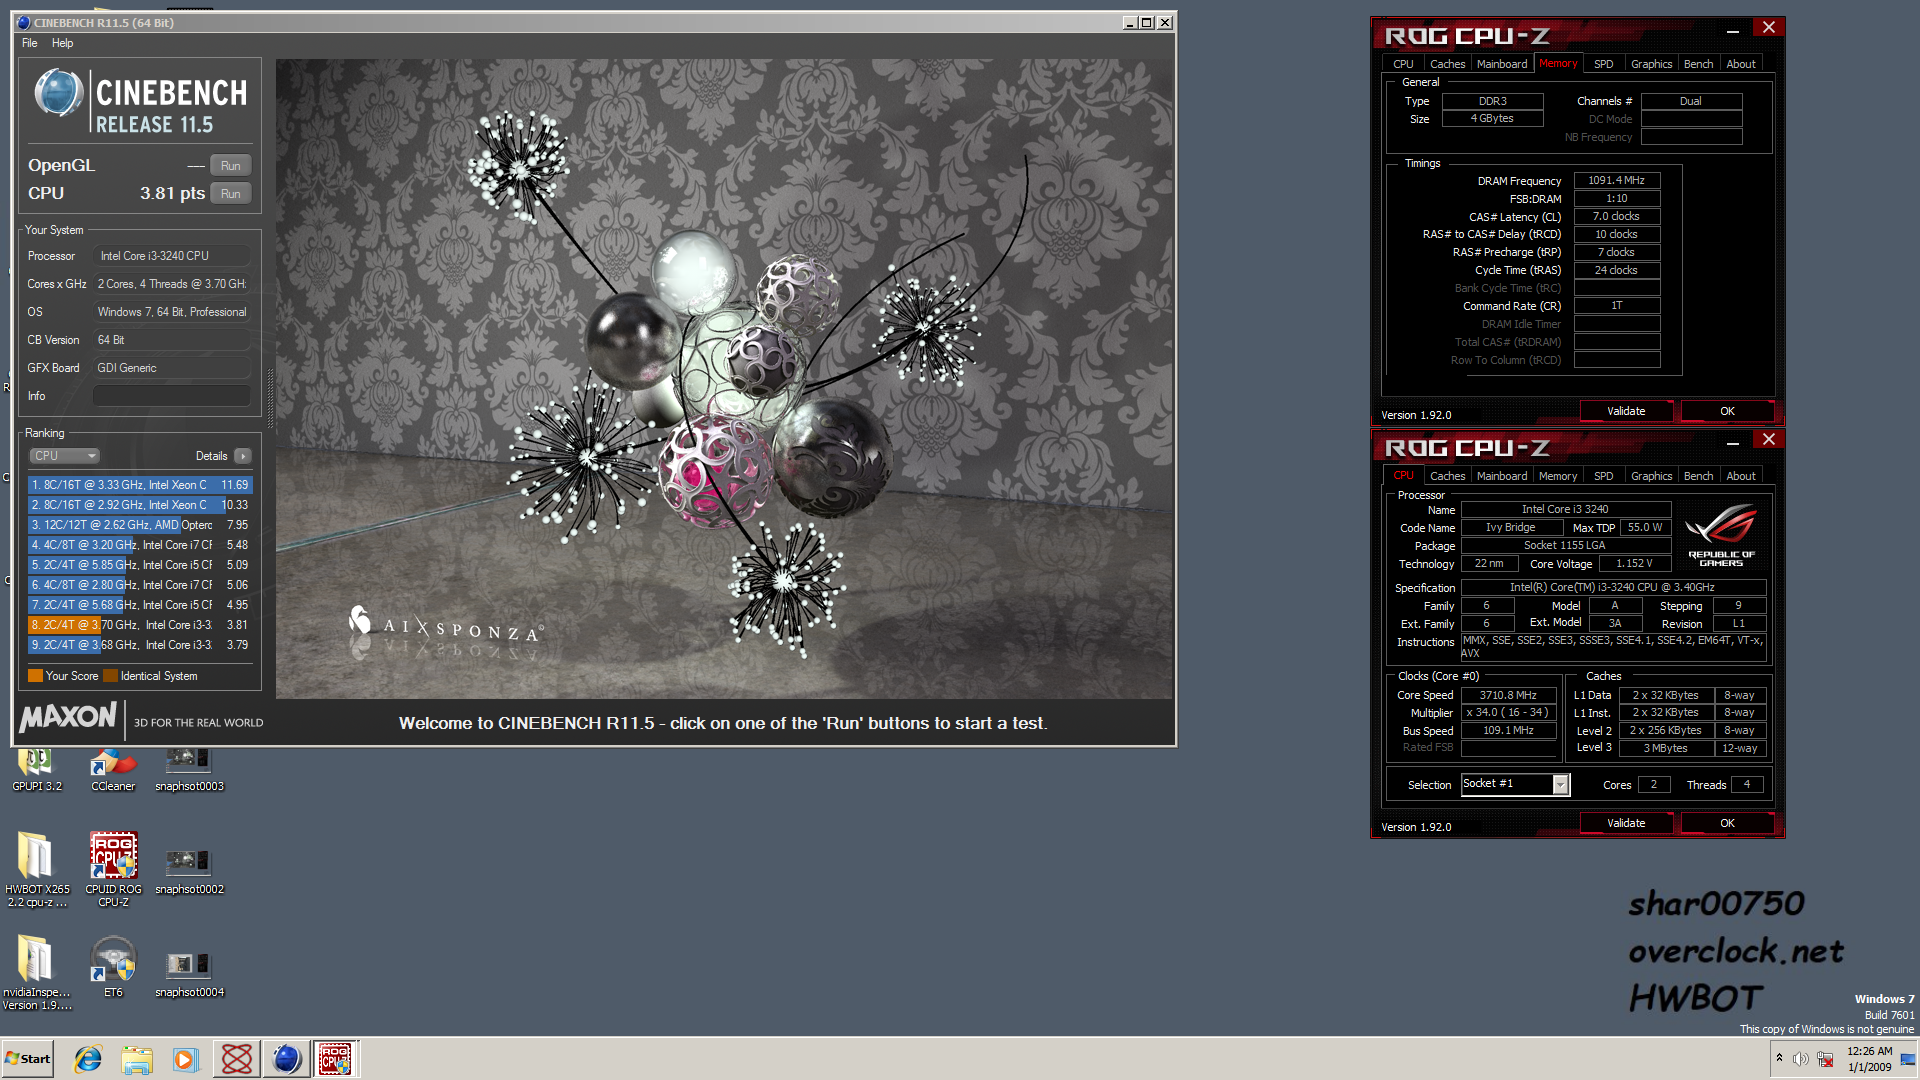Click the CAS# Latency value 7.0 clocks

pyautogui.click(x=1617, y=217)
